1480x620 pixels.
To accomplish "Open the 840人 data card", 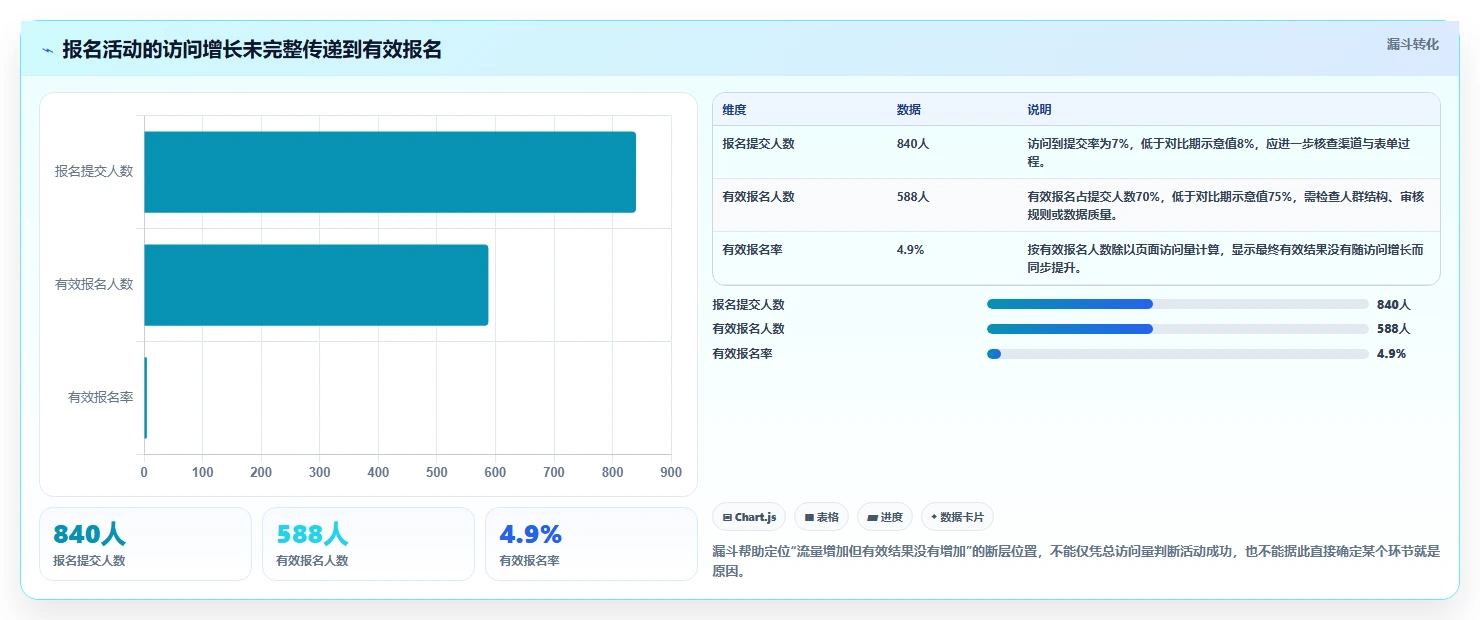I will (x=145, y=544).
